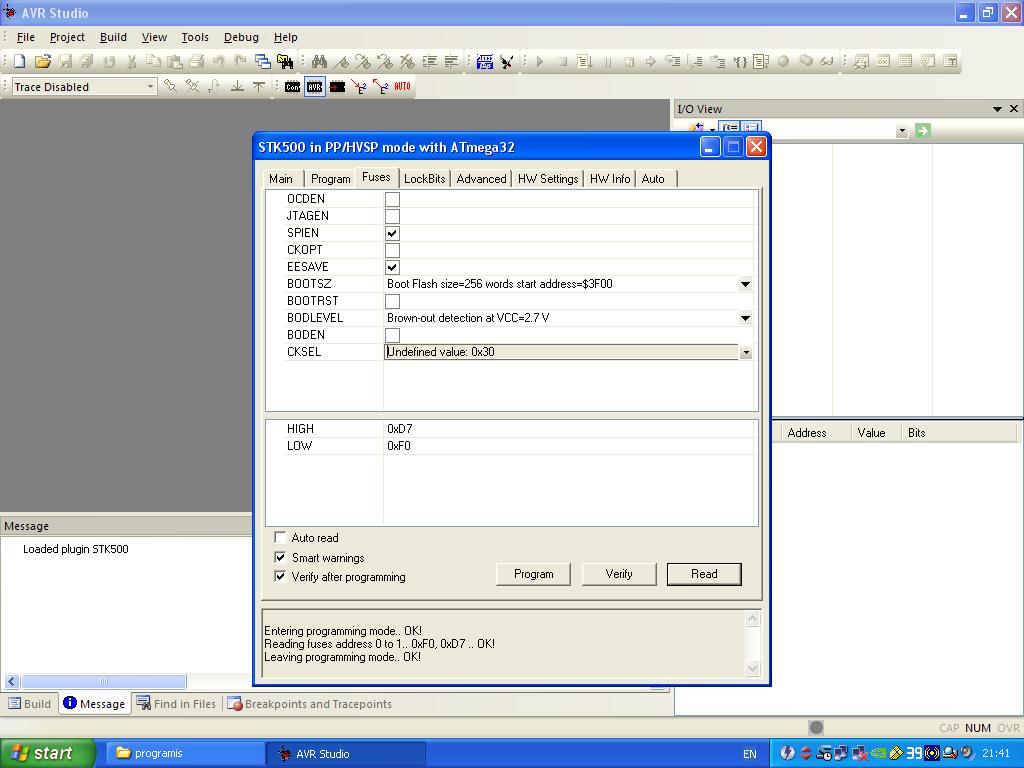
Task: Click the Con connect programmer icon
Action: pos(292,86)
